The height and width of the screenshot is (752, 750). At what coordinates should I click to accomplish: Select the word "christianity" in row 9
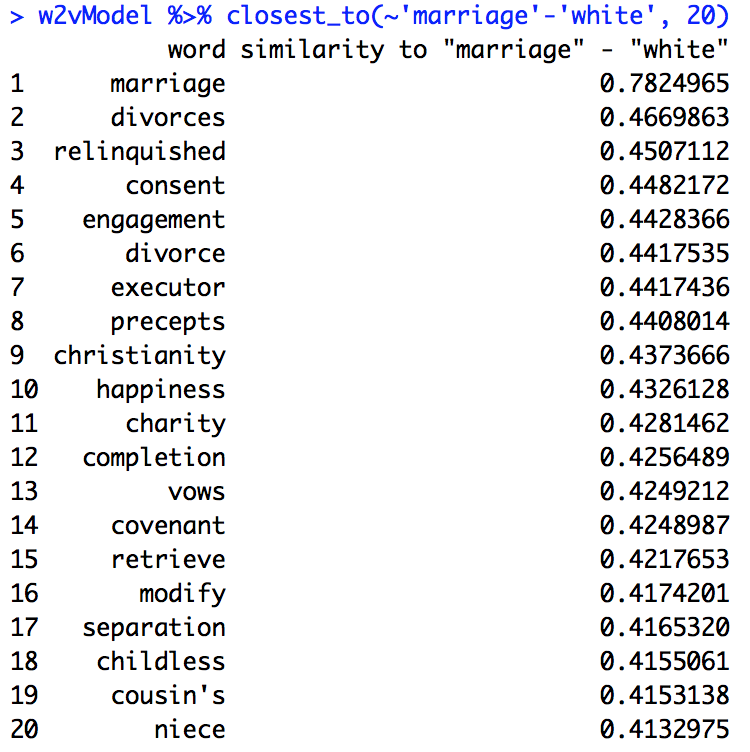pyautogui.click(x=139, y=356)
